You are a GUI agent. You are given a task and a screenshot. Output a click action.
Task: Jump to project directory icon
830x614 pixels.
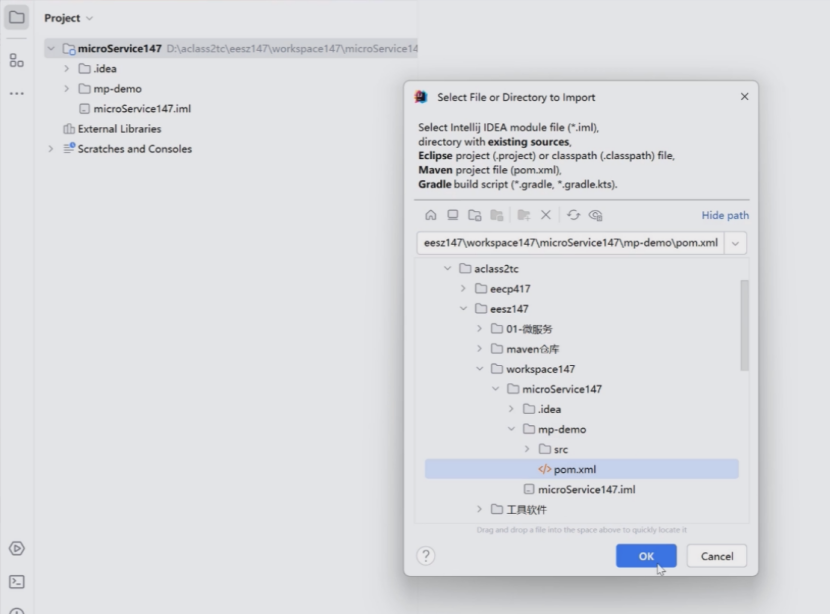pos(475,215)
